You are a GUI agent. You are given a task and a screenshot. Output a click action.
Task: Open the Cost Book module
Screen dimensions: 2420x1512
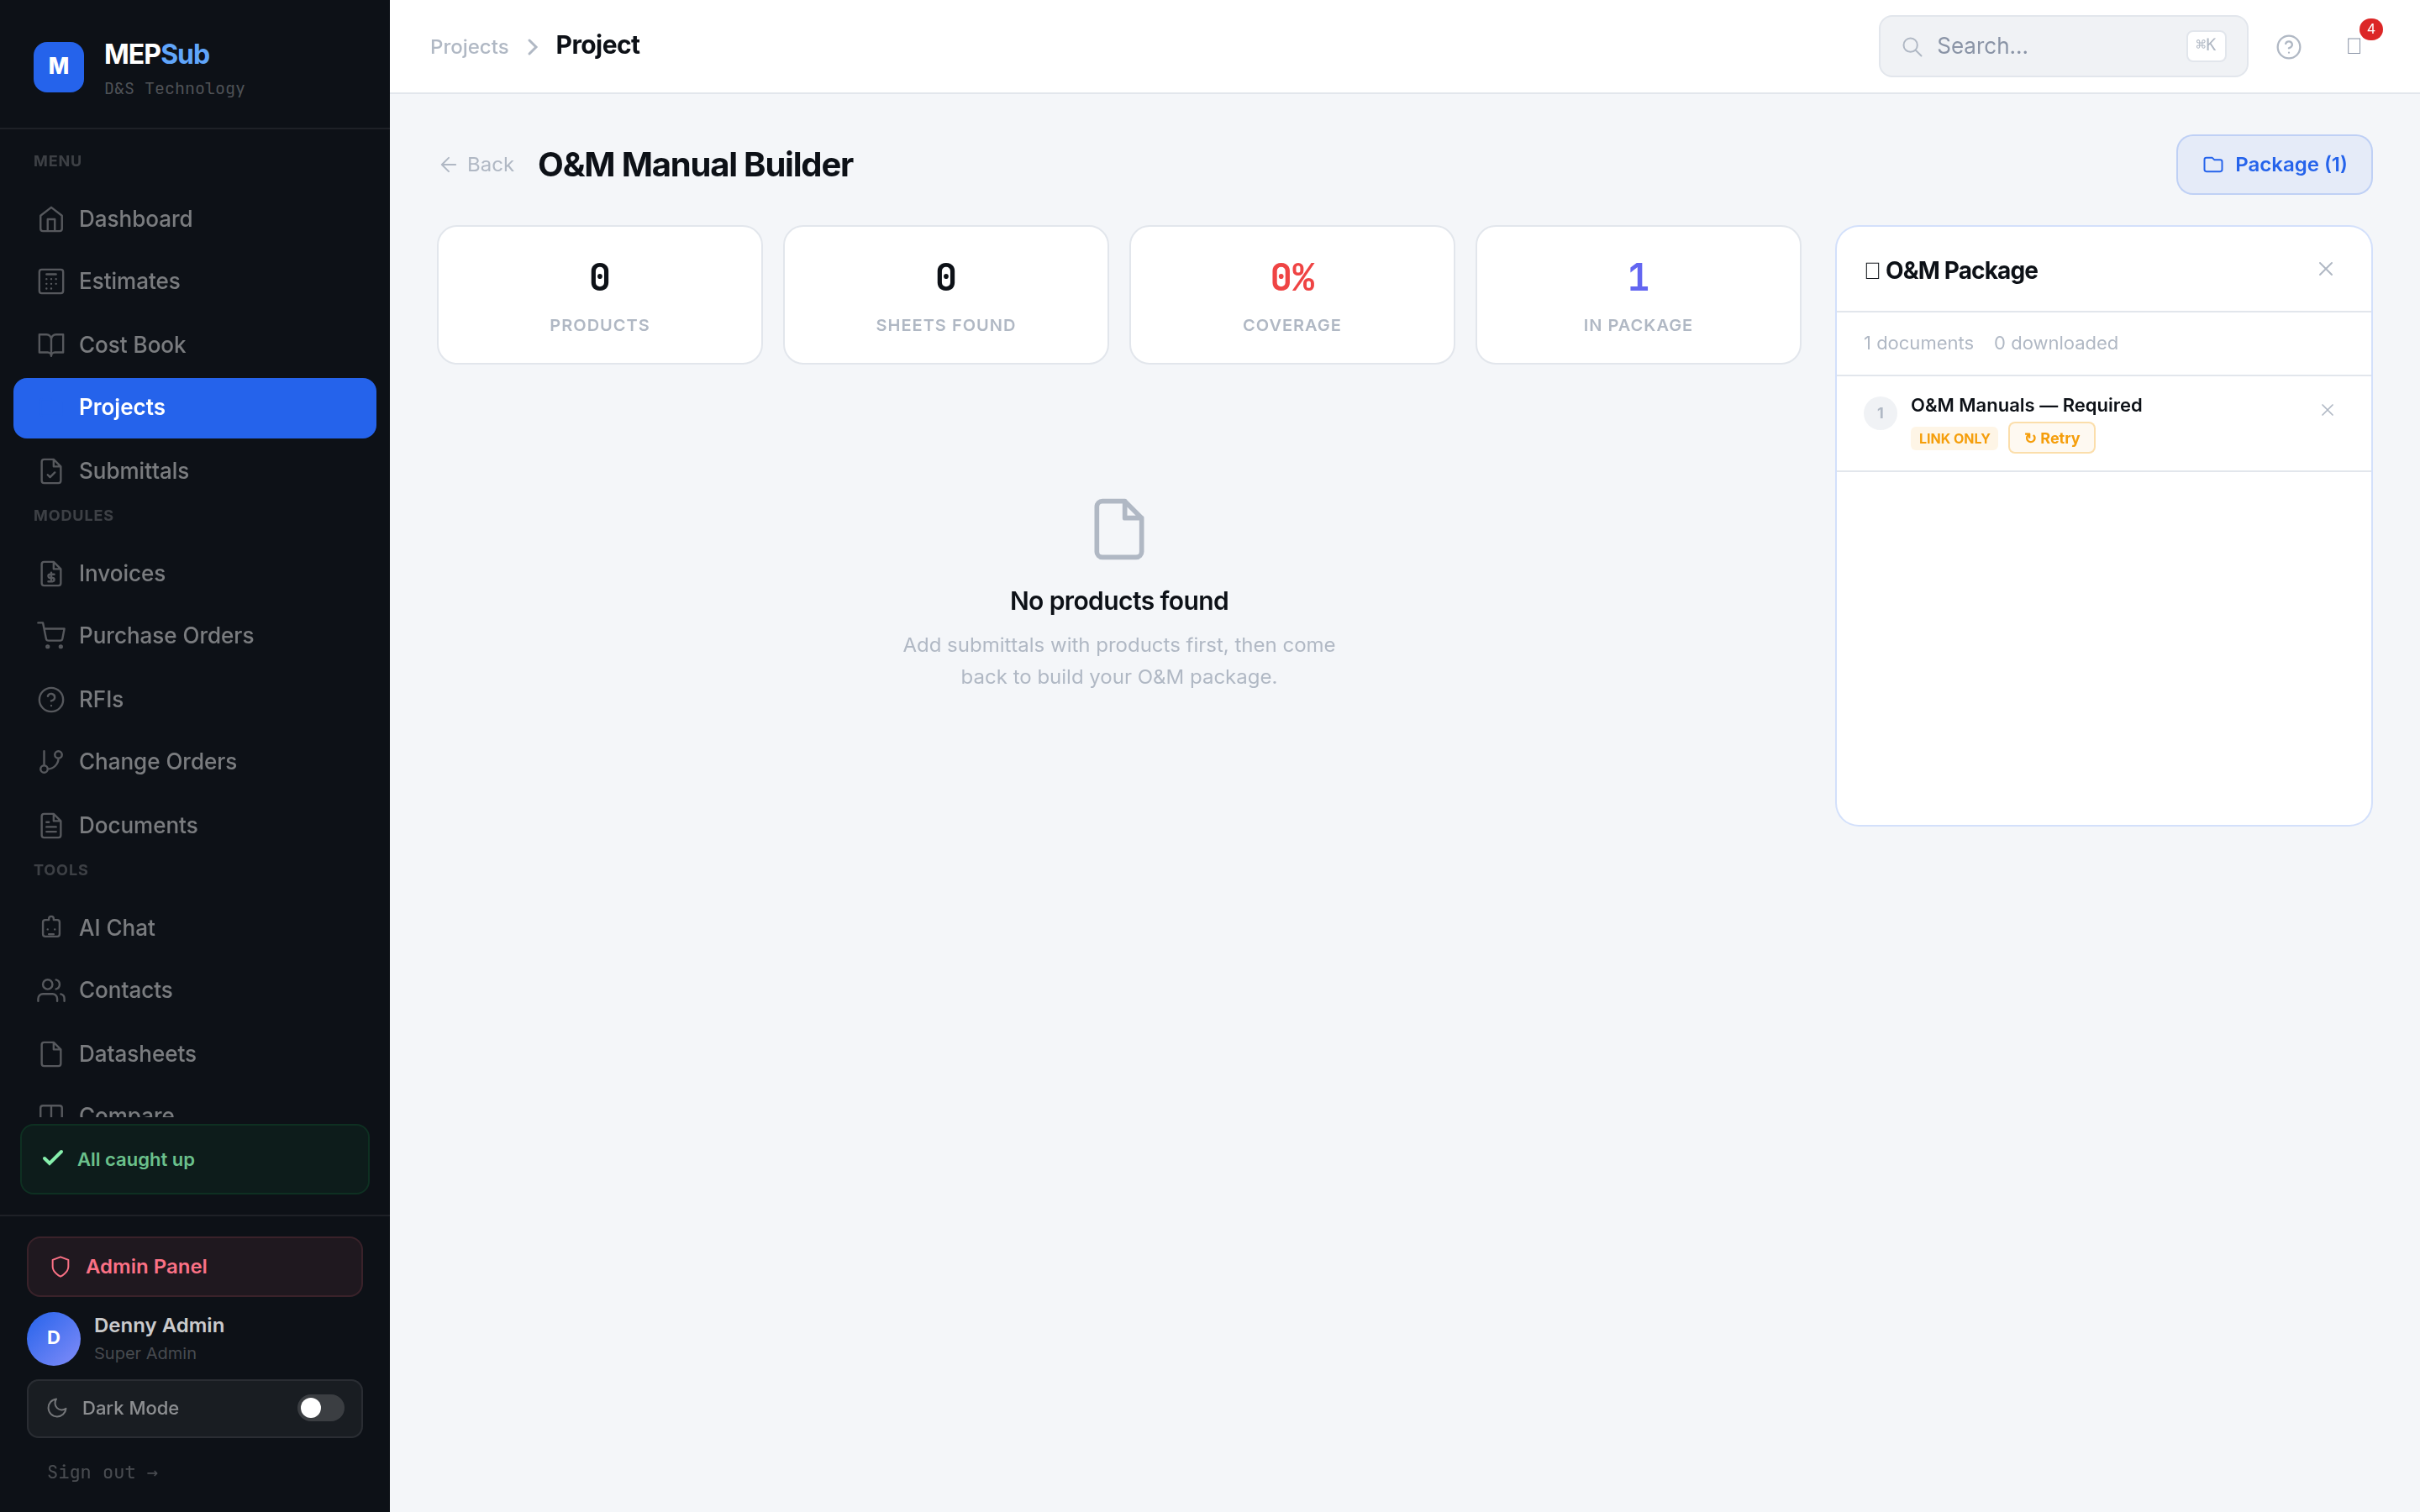131,344
